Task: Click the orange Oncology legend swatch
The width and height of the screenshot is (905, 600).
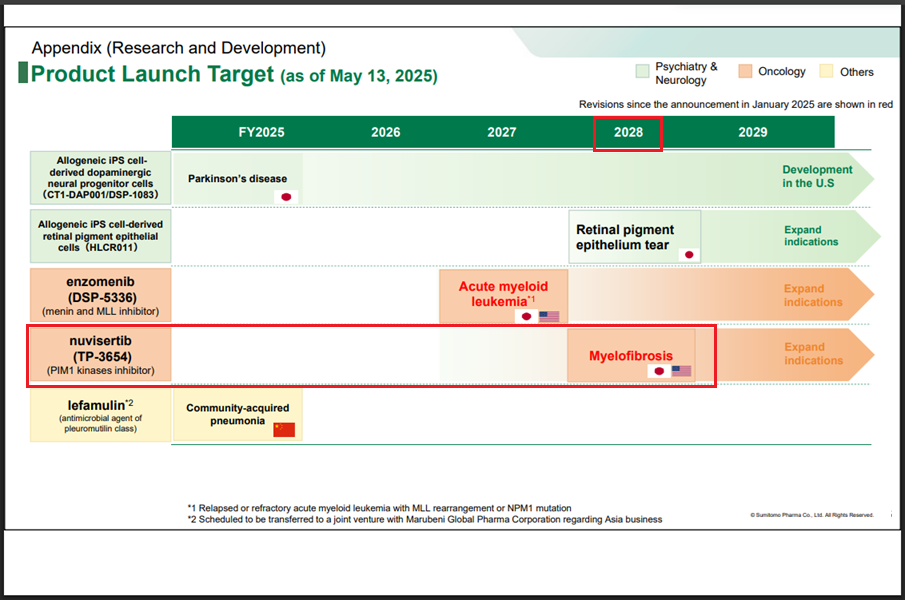Action: point(746,72)
